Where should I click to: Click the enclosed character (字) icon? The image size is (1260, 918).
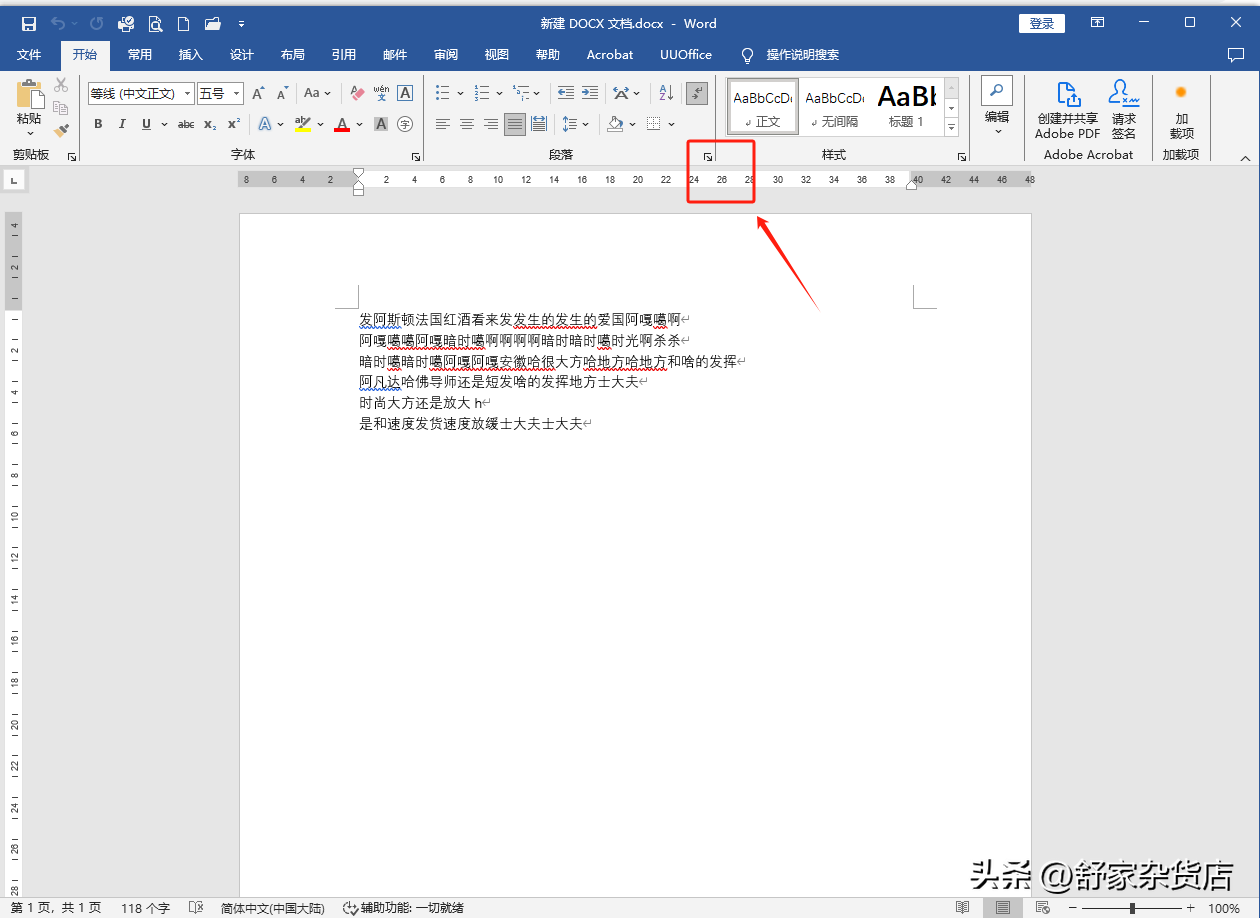pos(405,124)
